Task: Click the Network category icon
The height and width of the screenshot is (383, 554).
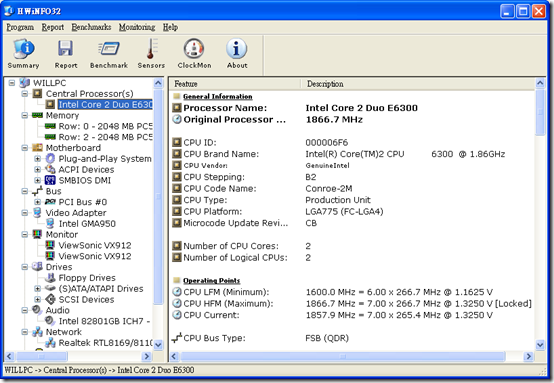Action: (x=37, y=332)
